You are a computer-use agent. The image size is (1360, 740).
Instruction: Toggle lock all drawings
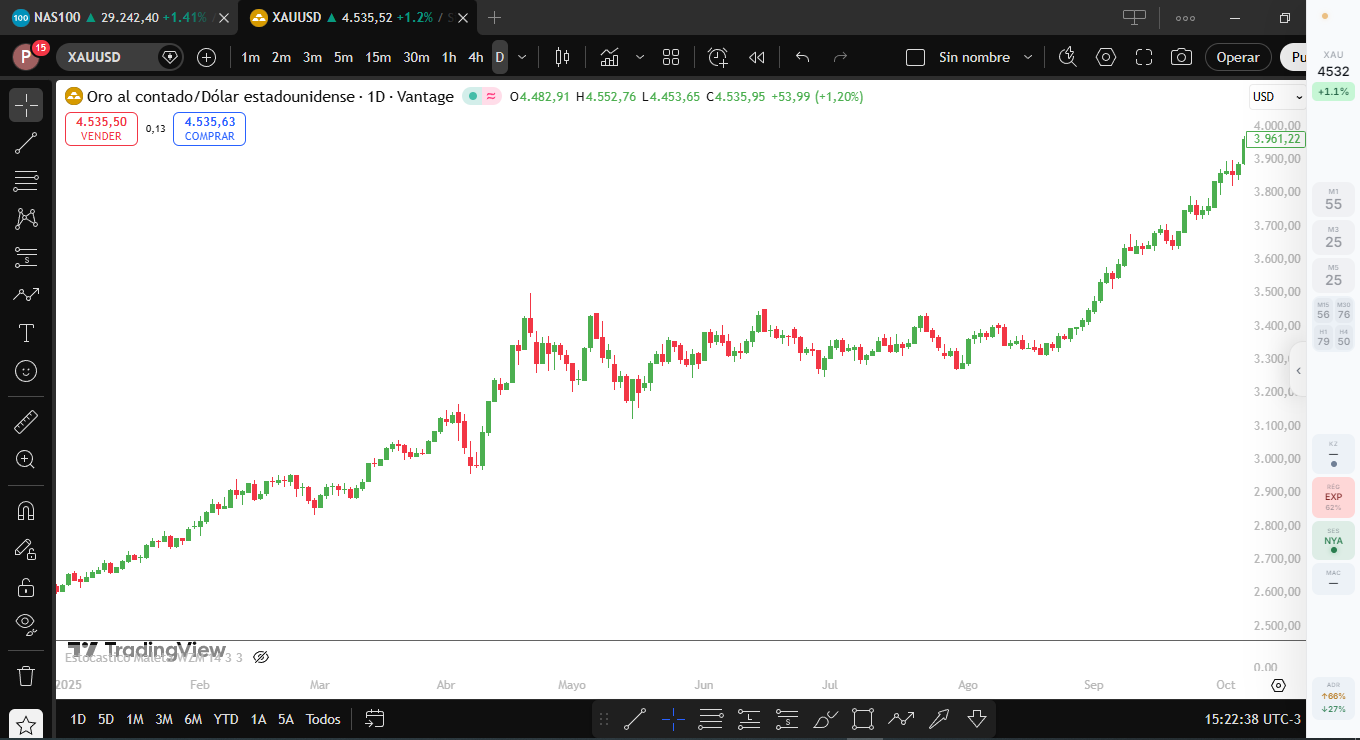coord(26,587)
